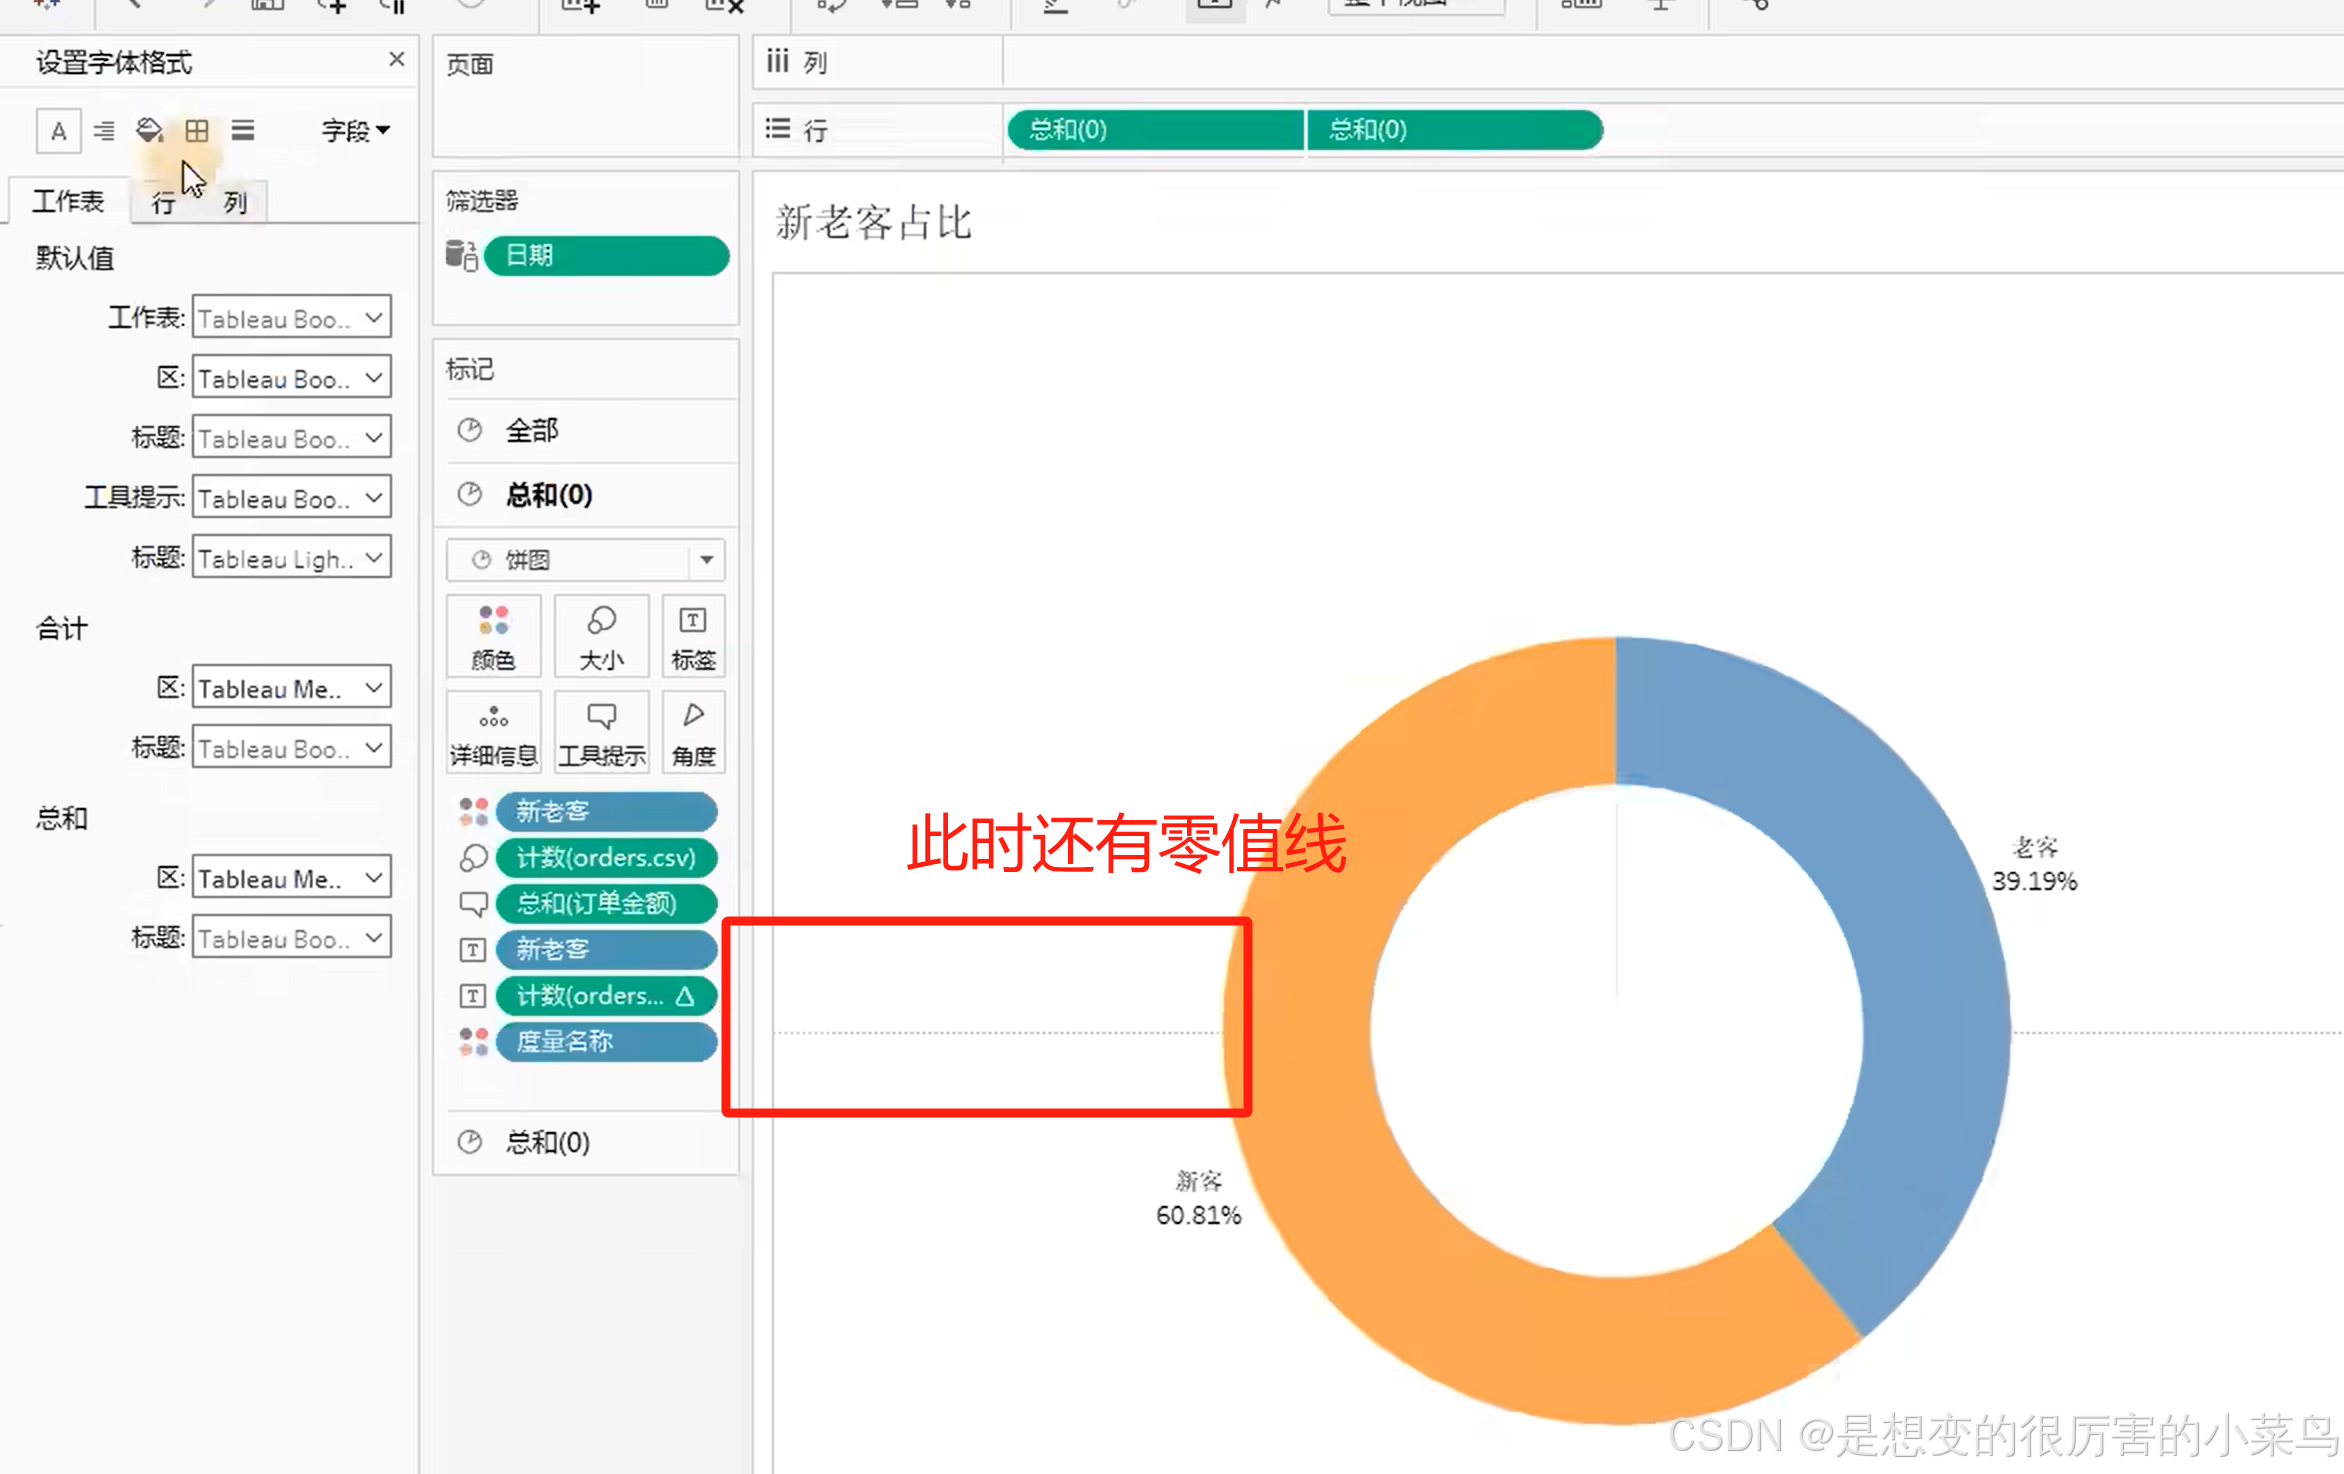The image size is (2344, 1474).
Task: Select the All marks card section
Action: (x=532, y=431)
